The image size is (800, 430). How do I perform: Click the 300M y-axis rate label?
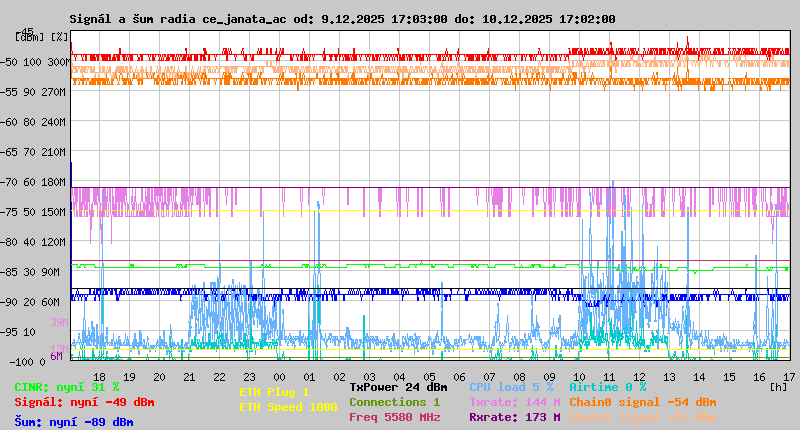coord(56,62)
